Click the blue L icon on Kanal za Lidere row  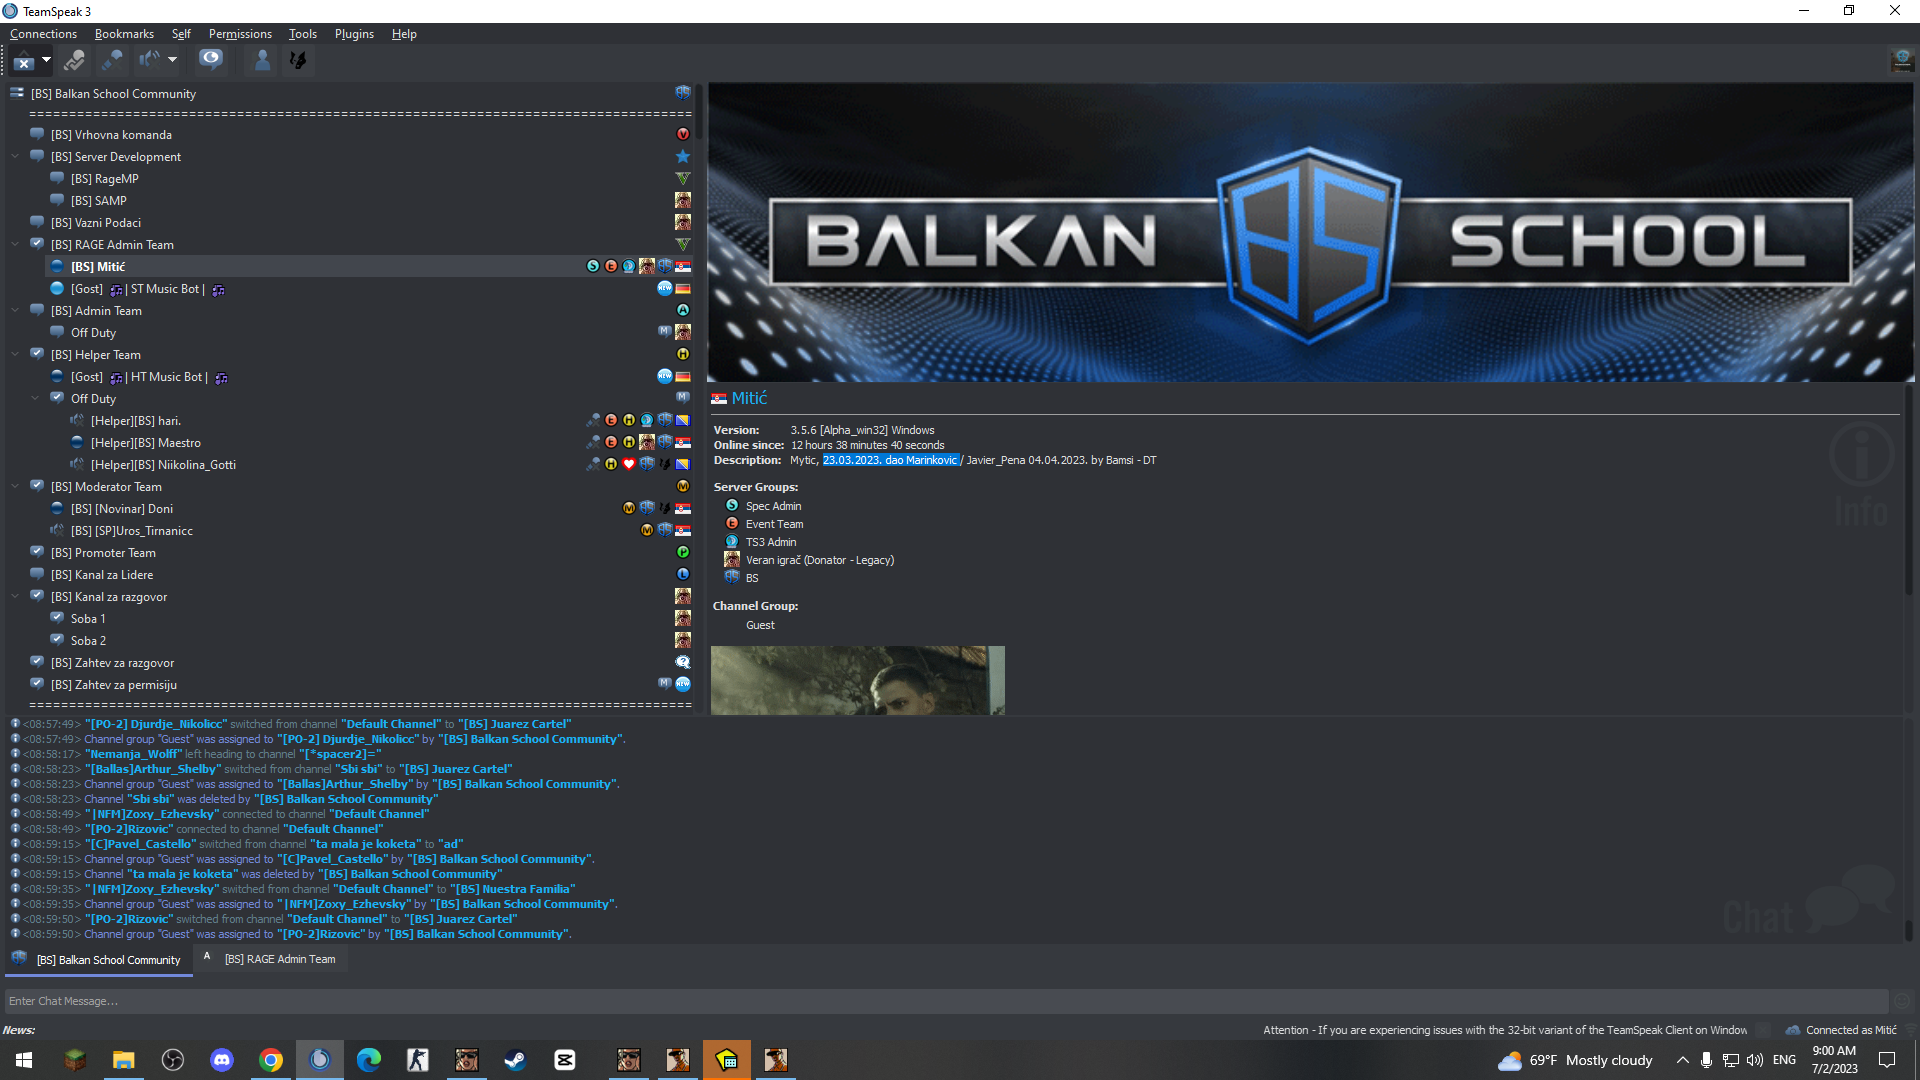point(683,574)
